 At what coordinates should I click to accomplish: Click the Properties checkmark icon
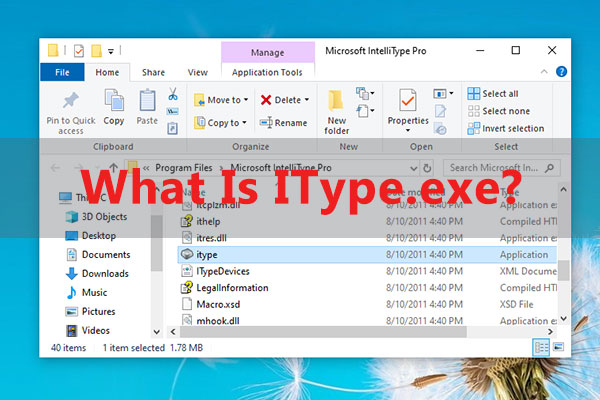[x=407, y=100]
